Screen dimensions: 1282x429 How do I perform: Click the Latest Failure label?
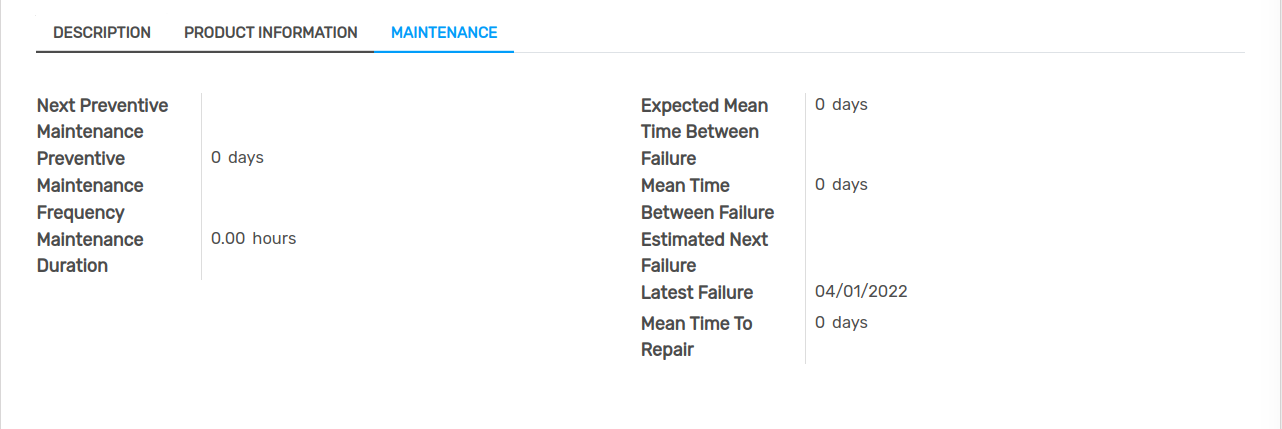[697, 293]
